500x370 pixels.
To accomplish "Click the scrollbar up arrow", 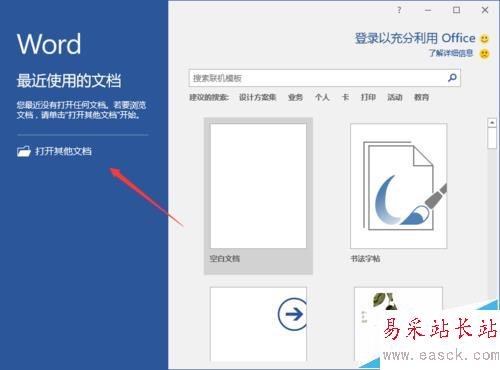I will tap(492, 123).
